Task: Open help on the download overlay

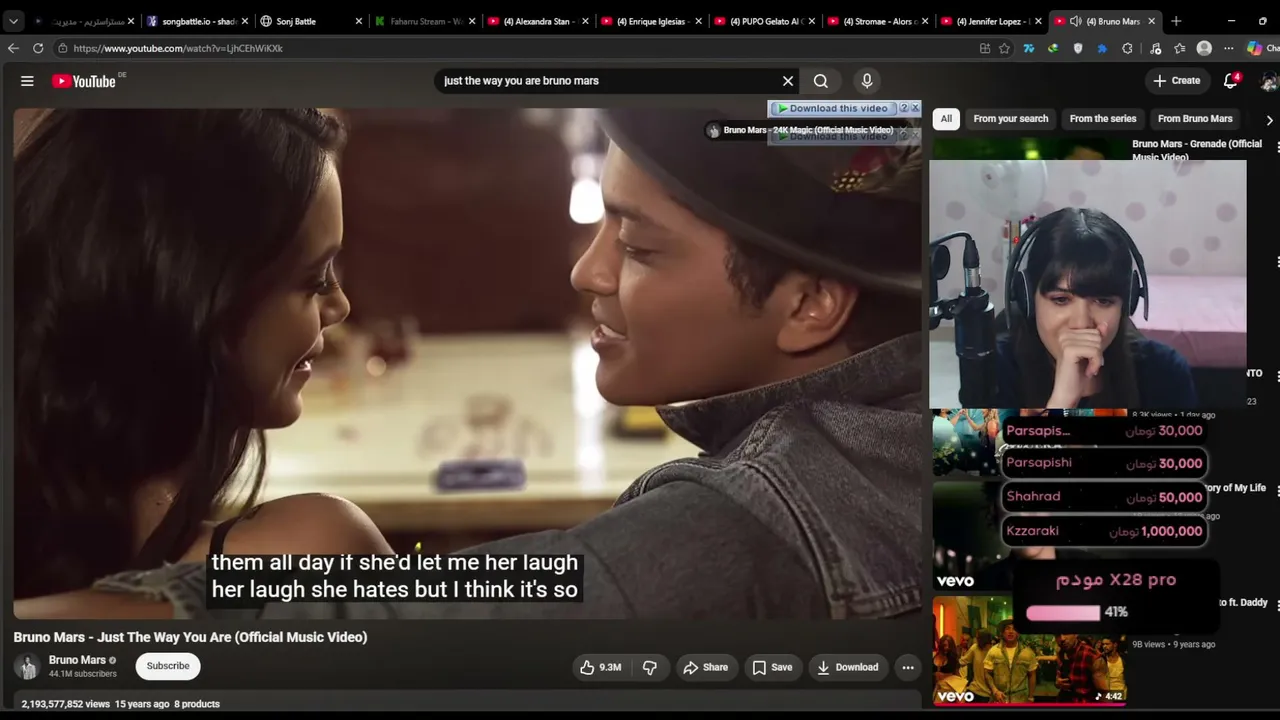Action: coord(904,108)
